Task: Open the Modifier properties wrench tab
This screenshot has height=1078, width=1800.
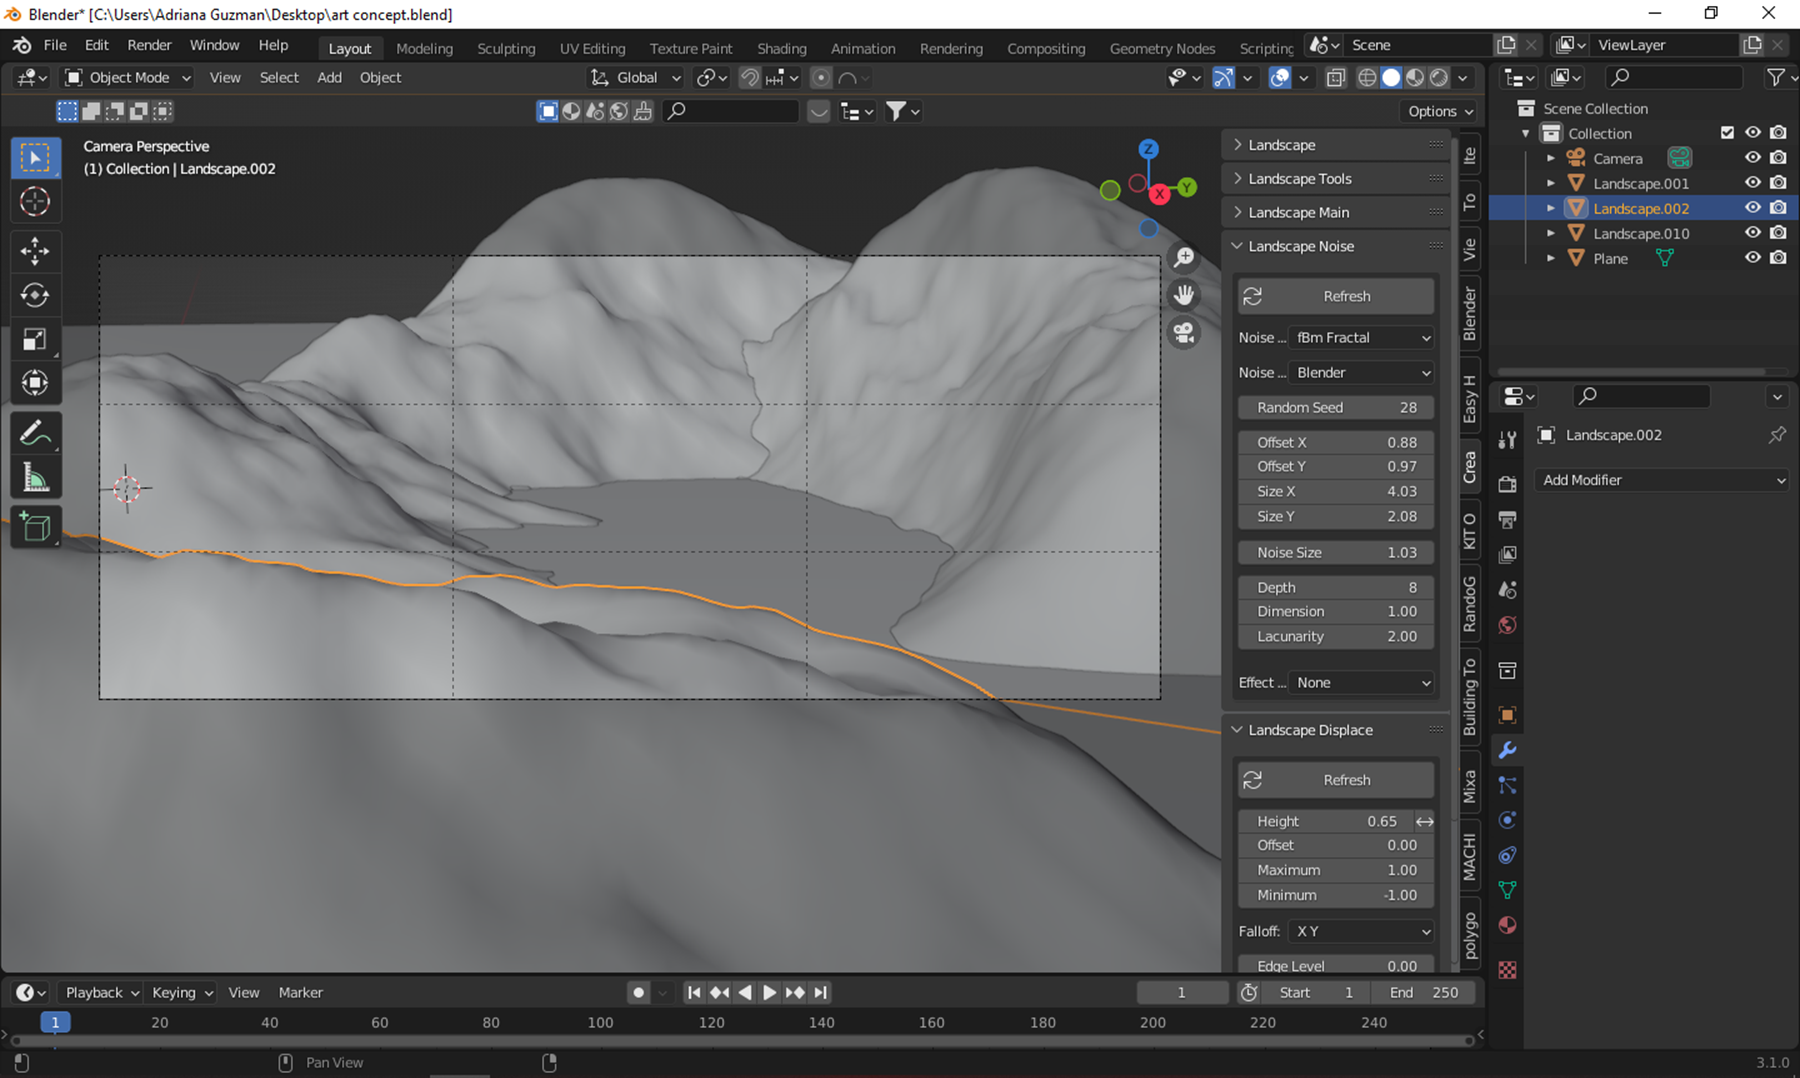Action: [1507, 750]
